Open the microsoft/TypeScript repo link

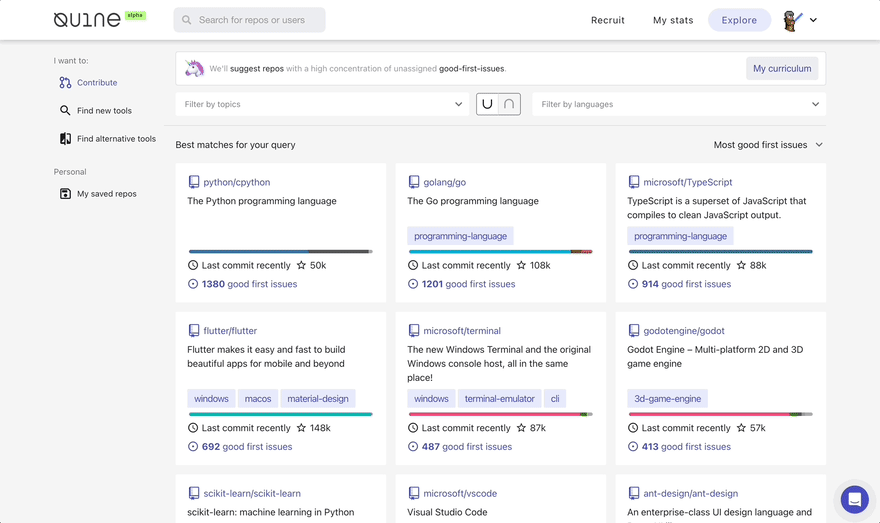click(x=688, y=182)
